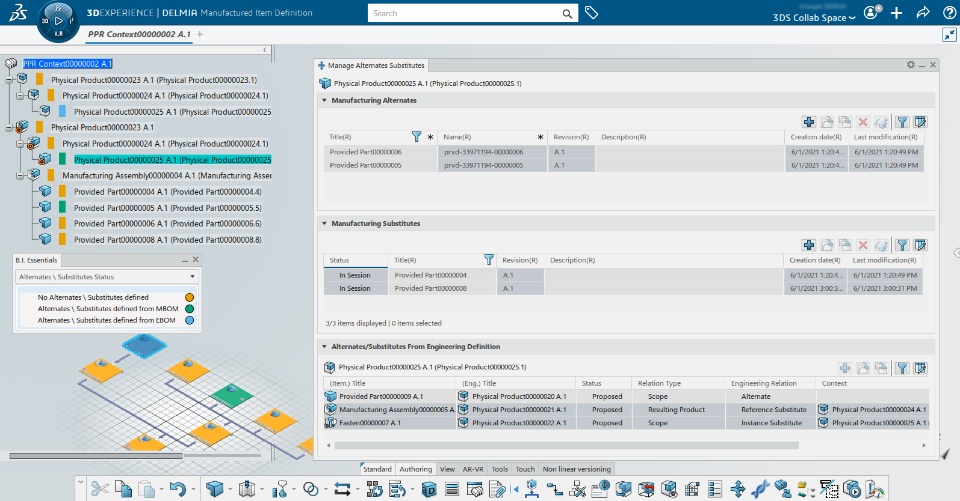The width and height of the screenshot is (960, 501).
Task: Click the blue cube icon in action bar
Action: 214,489
